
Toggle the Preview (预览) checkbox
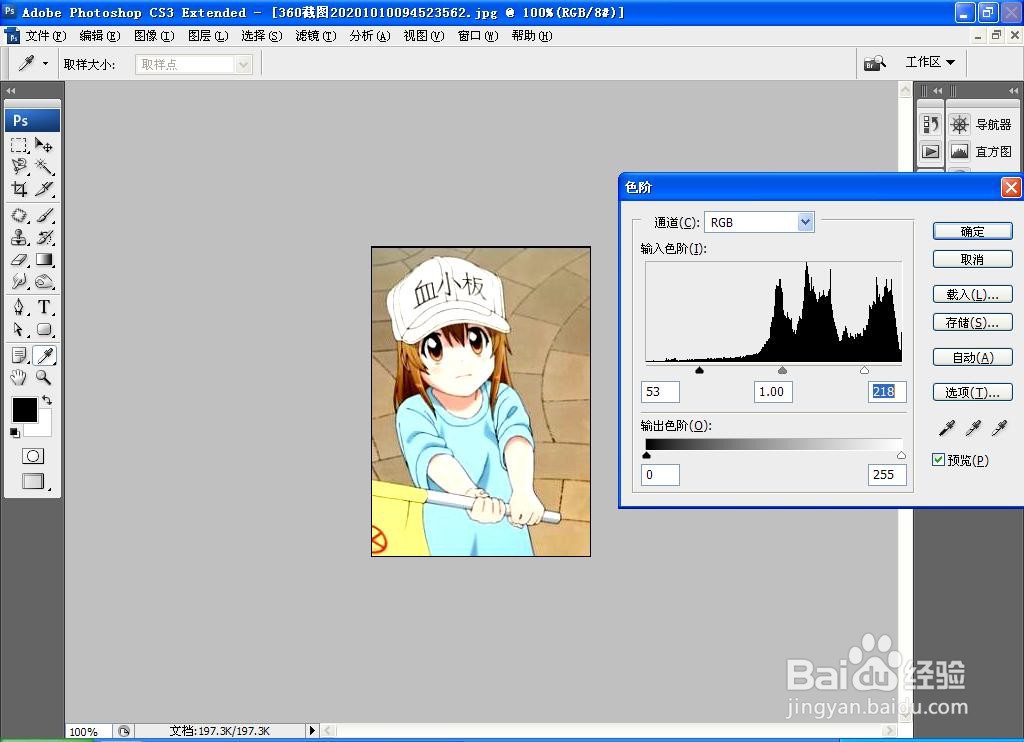coord(938,460)
